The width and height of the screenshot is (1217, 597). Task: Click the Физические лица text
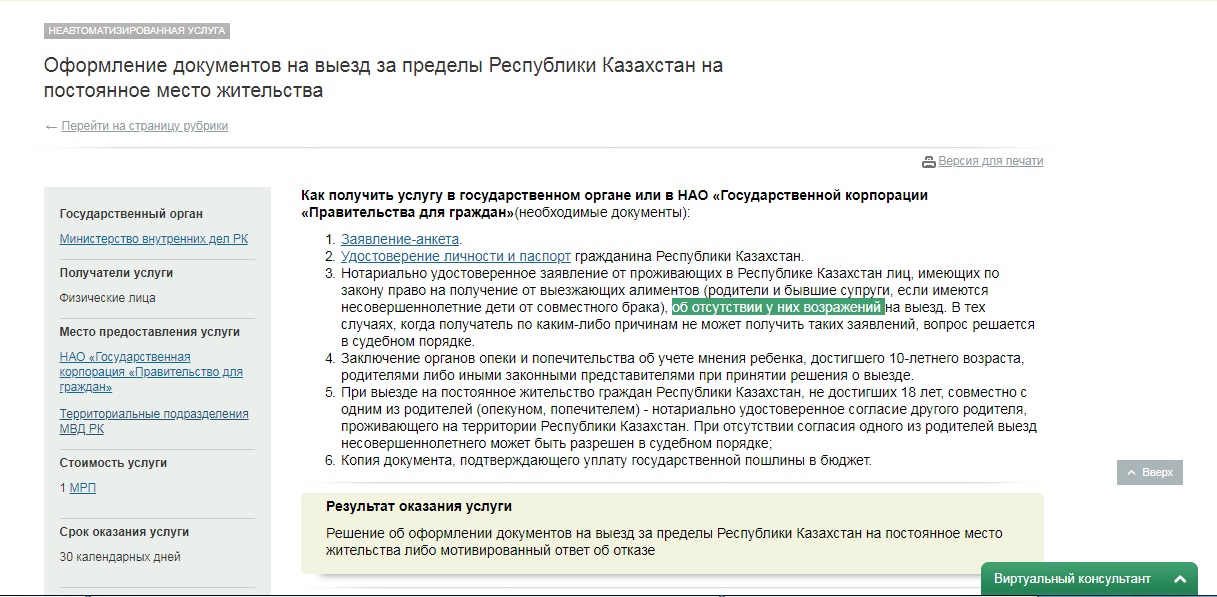(x=108, y=298)
